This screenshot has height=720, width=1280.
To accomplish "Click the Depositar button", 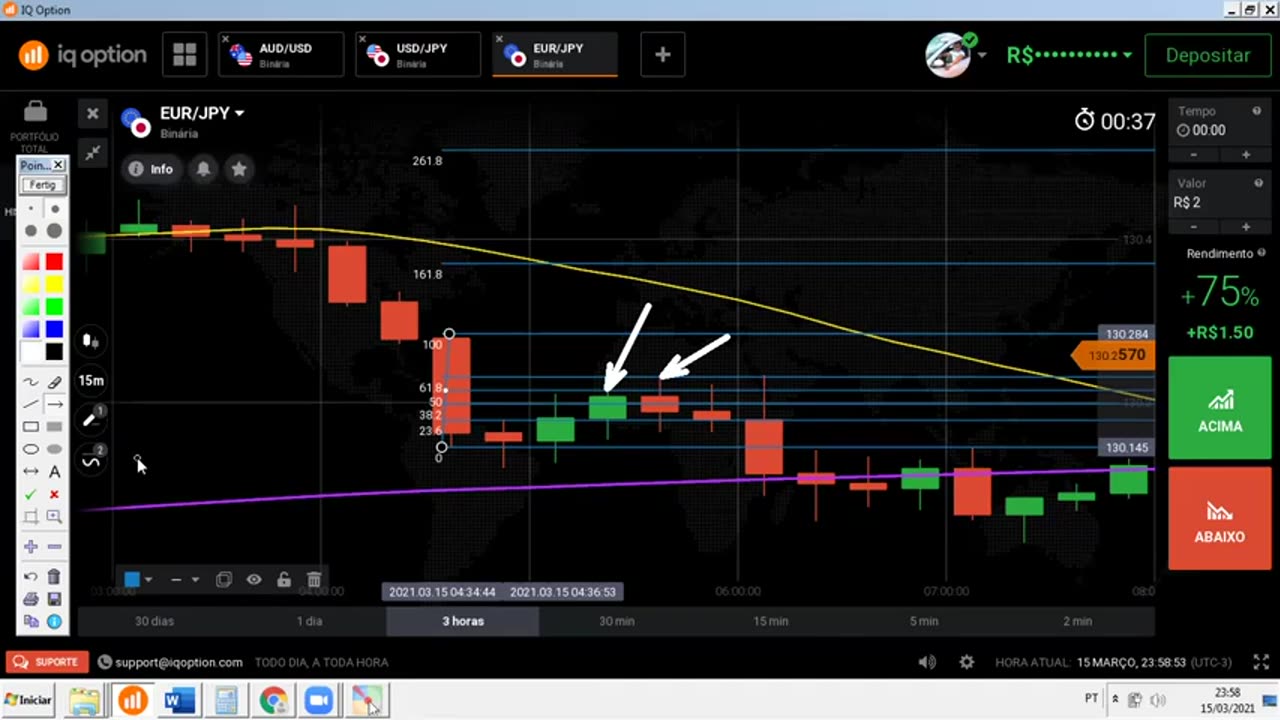I will (1208, 55).
